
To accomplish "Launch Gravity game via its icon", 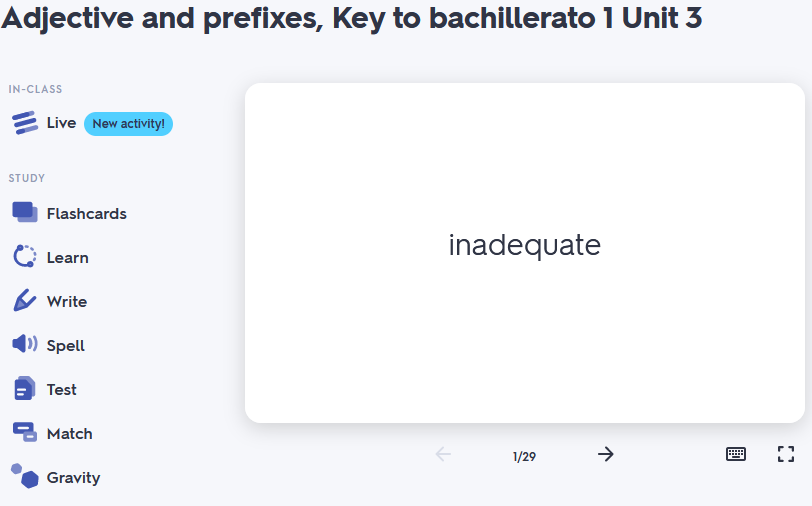I will point(25,476).
